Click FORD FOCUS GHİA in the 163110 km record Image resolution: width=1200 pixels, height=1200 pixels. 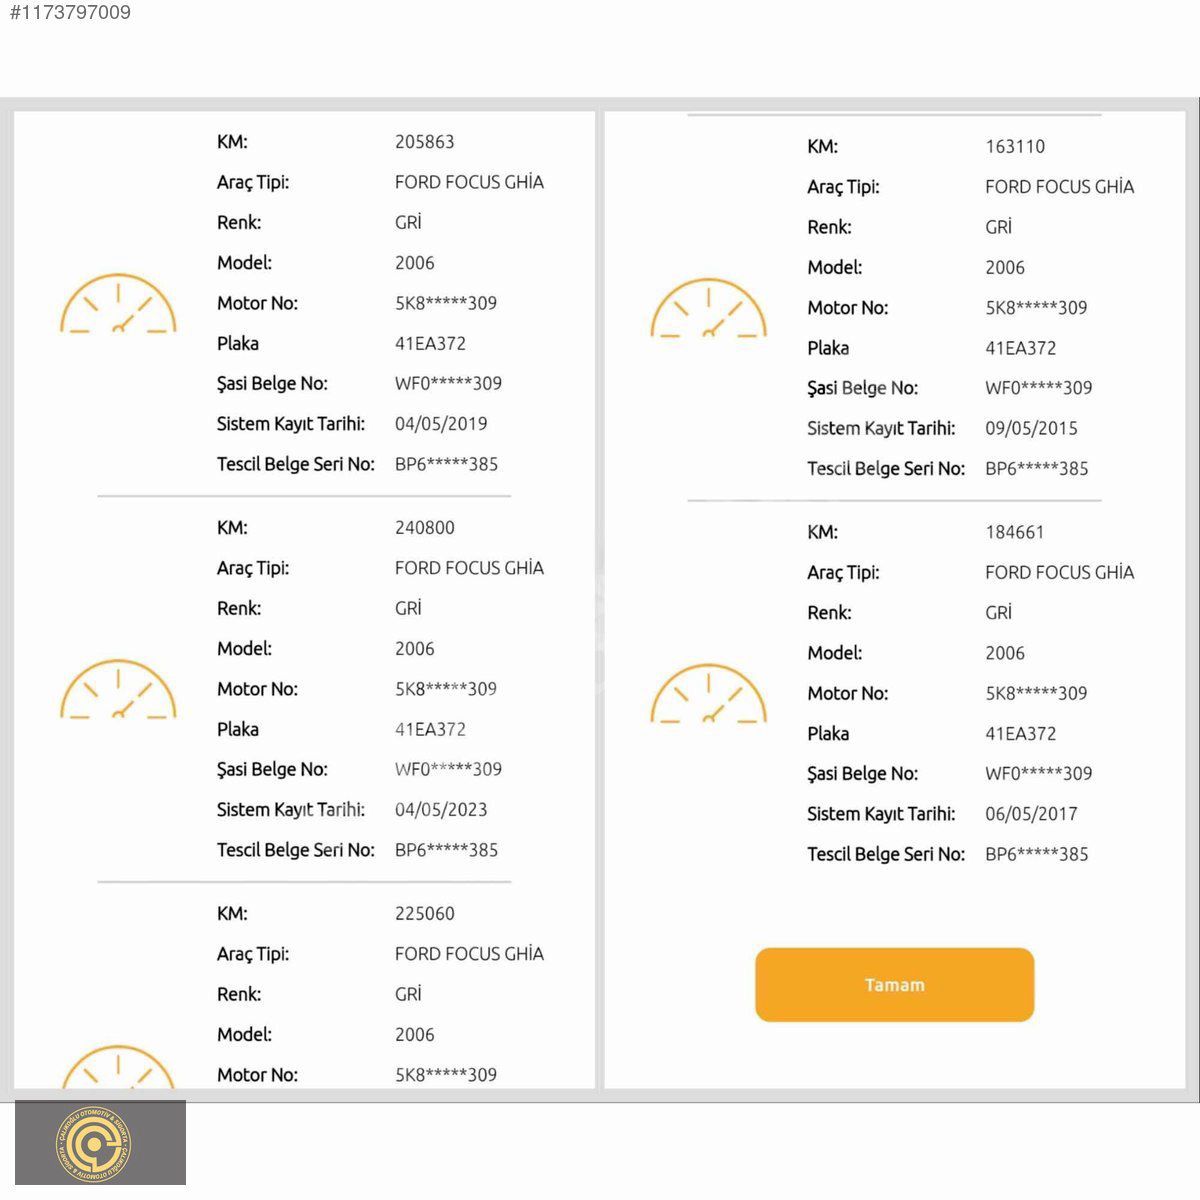pyautogui.click(x=1060, y=187)
